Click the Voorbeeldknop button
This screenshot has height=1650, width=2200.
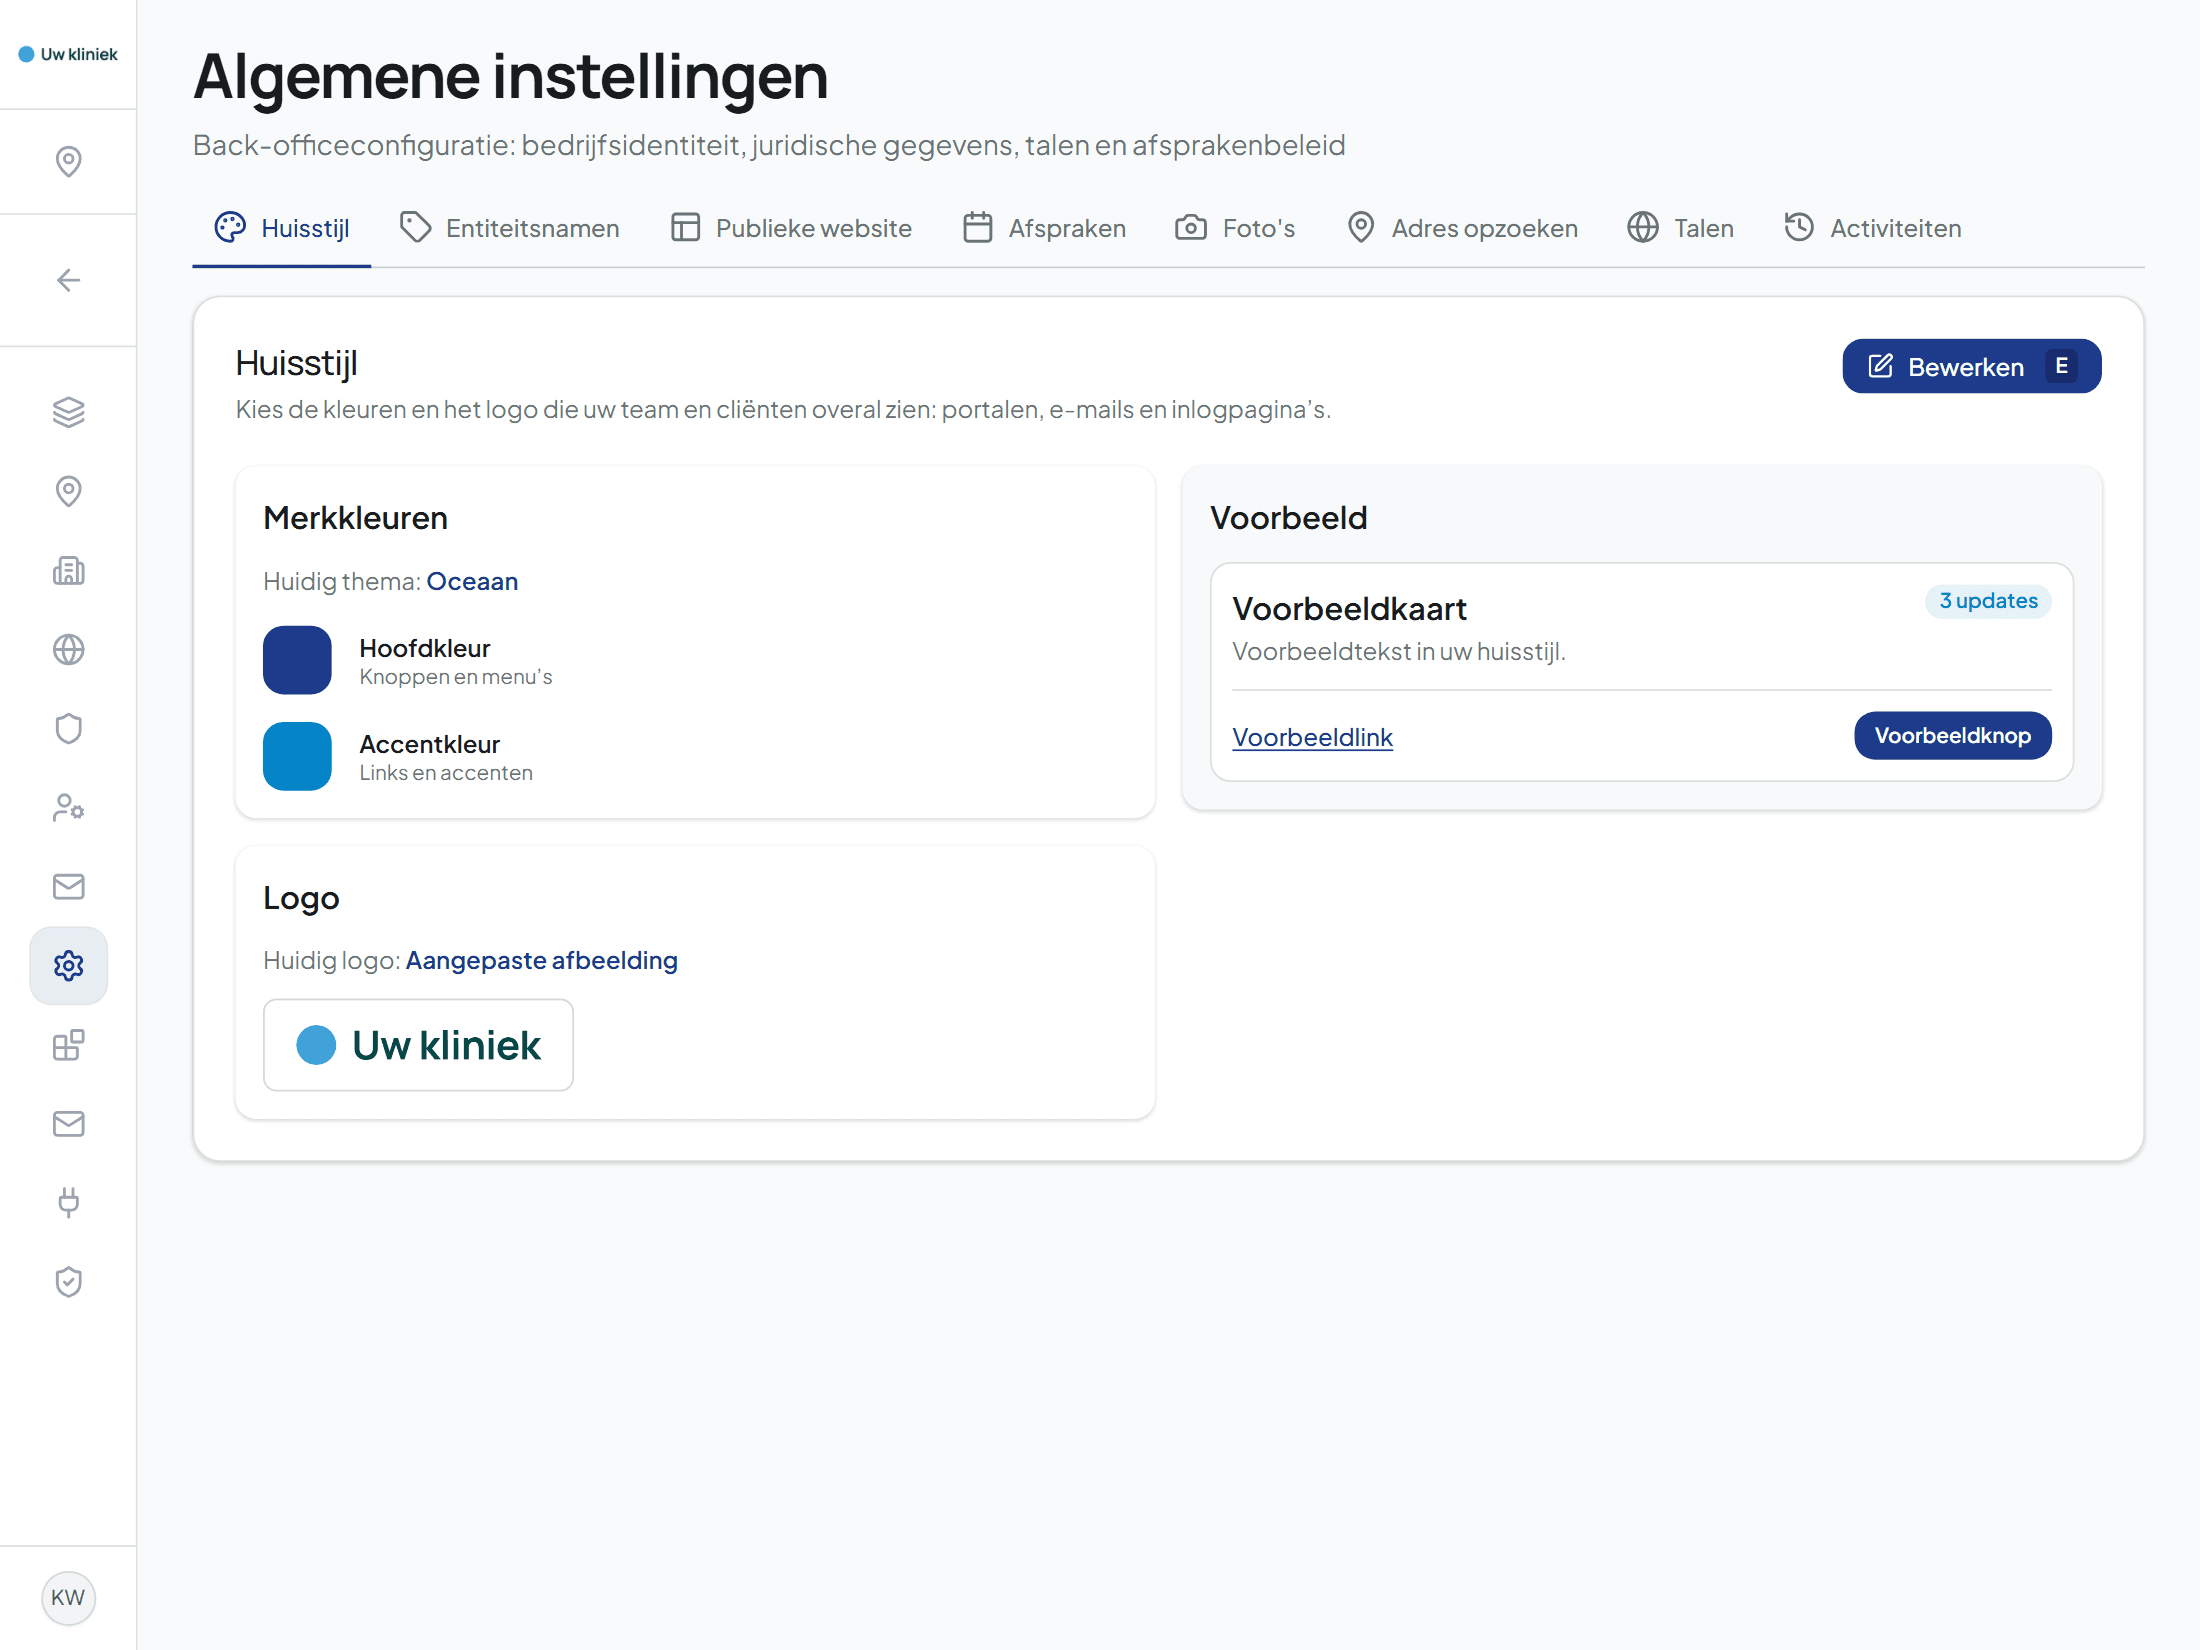click(x=1952, y=736)
